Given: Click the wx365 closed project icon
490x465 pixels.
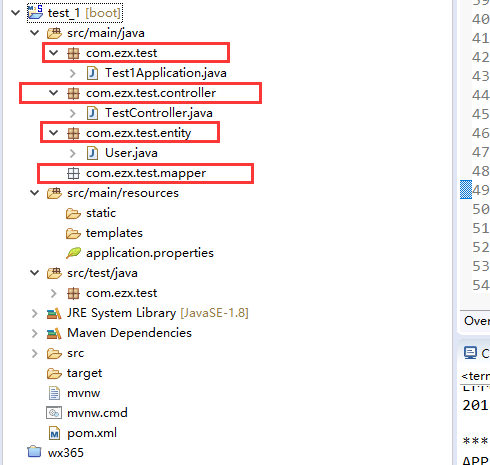Looking at the screenshot, I should click(34, 452).
